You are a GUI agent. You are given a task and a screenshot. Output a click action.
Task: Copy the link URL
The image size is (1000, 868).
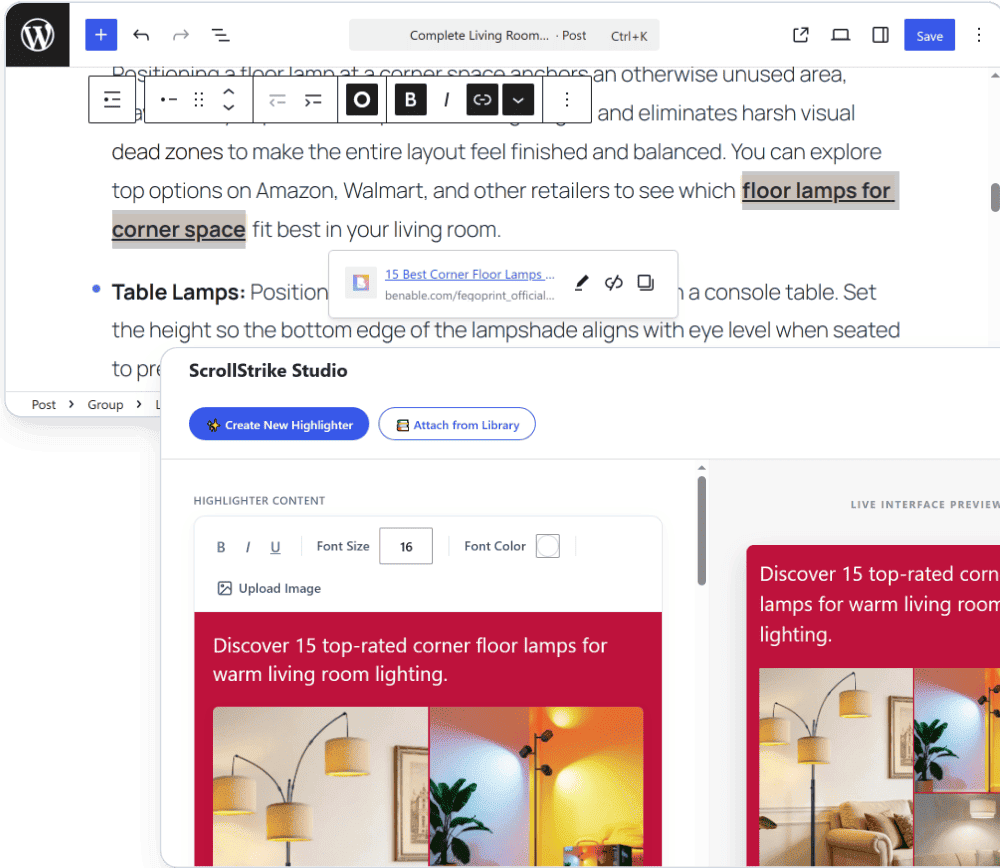tap(646, 283)
